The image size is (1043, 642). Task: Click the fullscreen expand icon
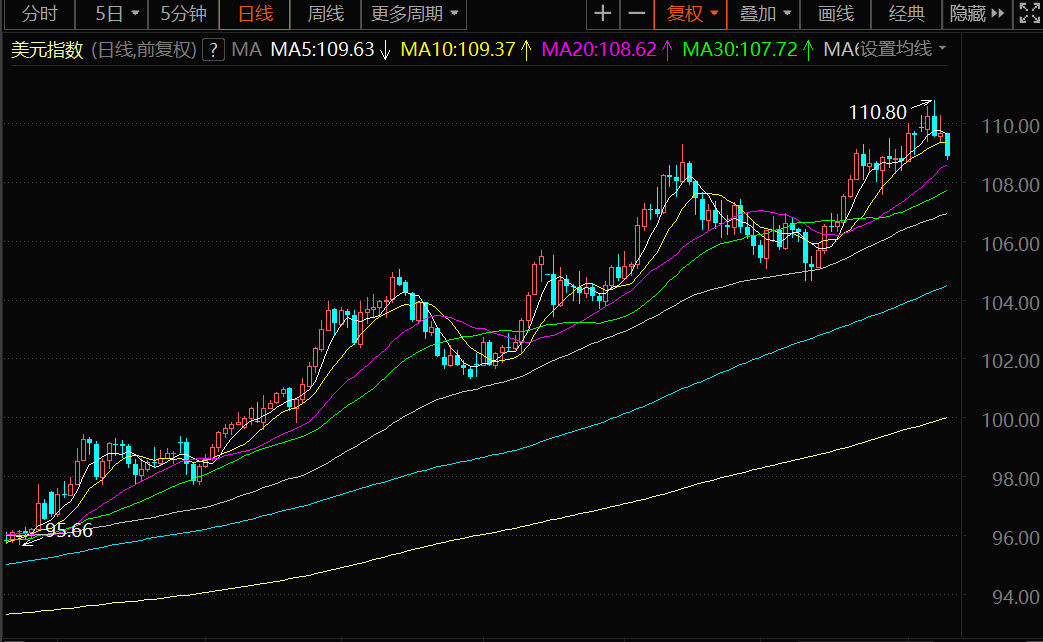pos(1028,14)
